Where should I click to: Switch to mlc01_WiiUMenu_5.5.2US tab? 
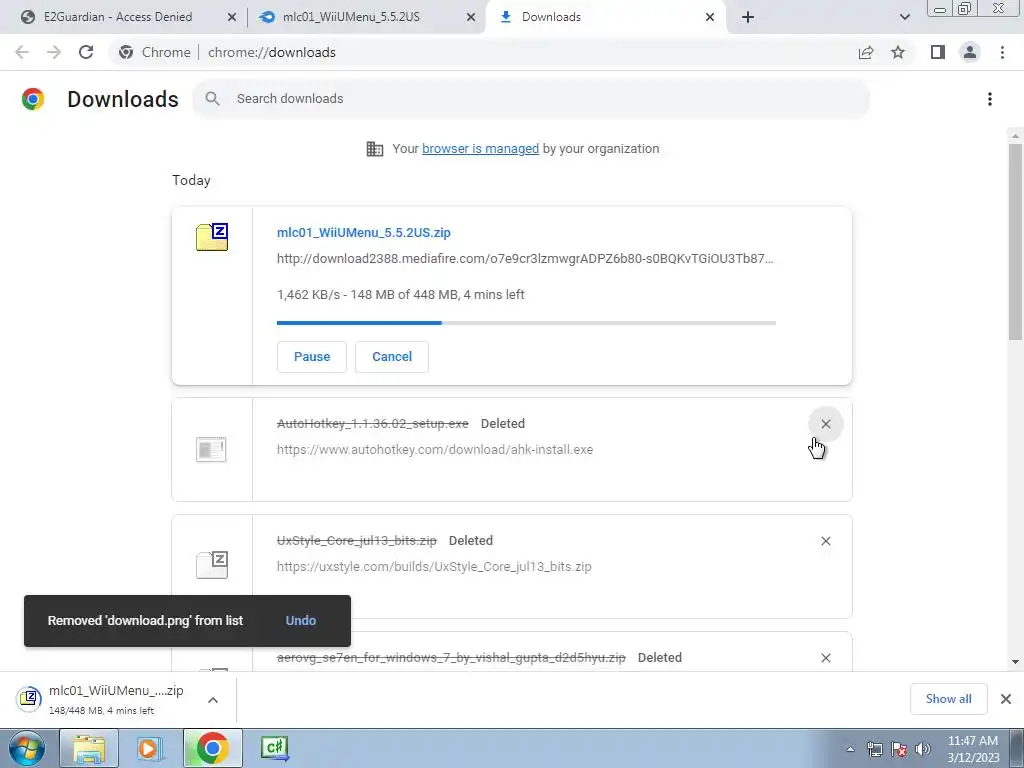[x=351, y=17]
